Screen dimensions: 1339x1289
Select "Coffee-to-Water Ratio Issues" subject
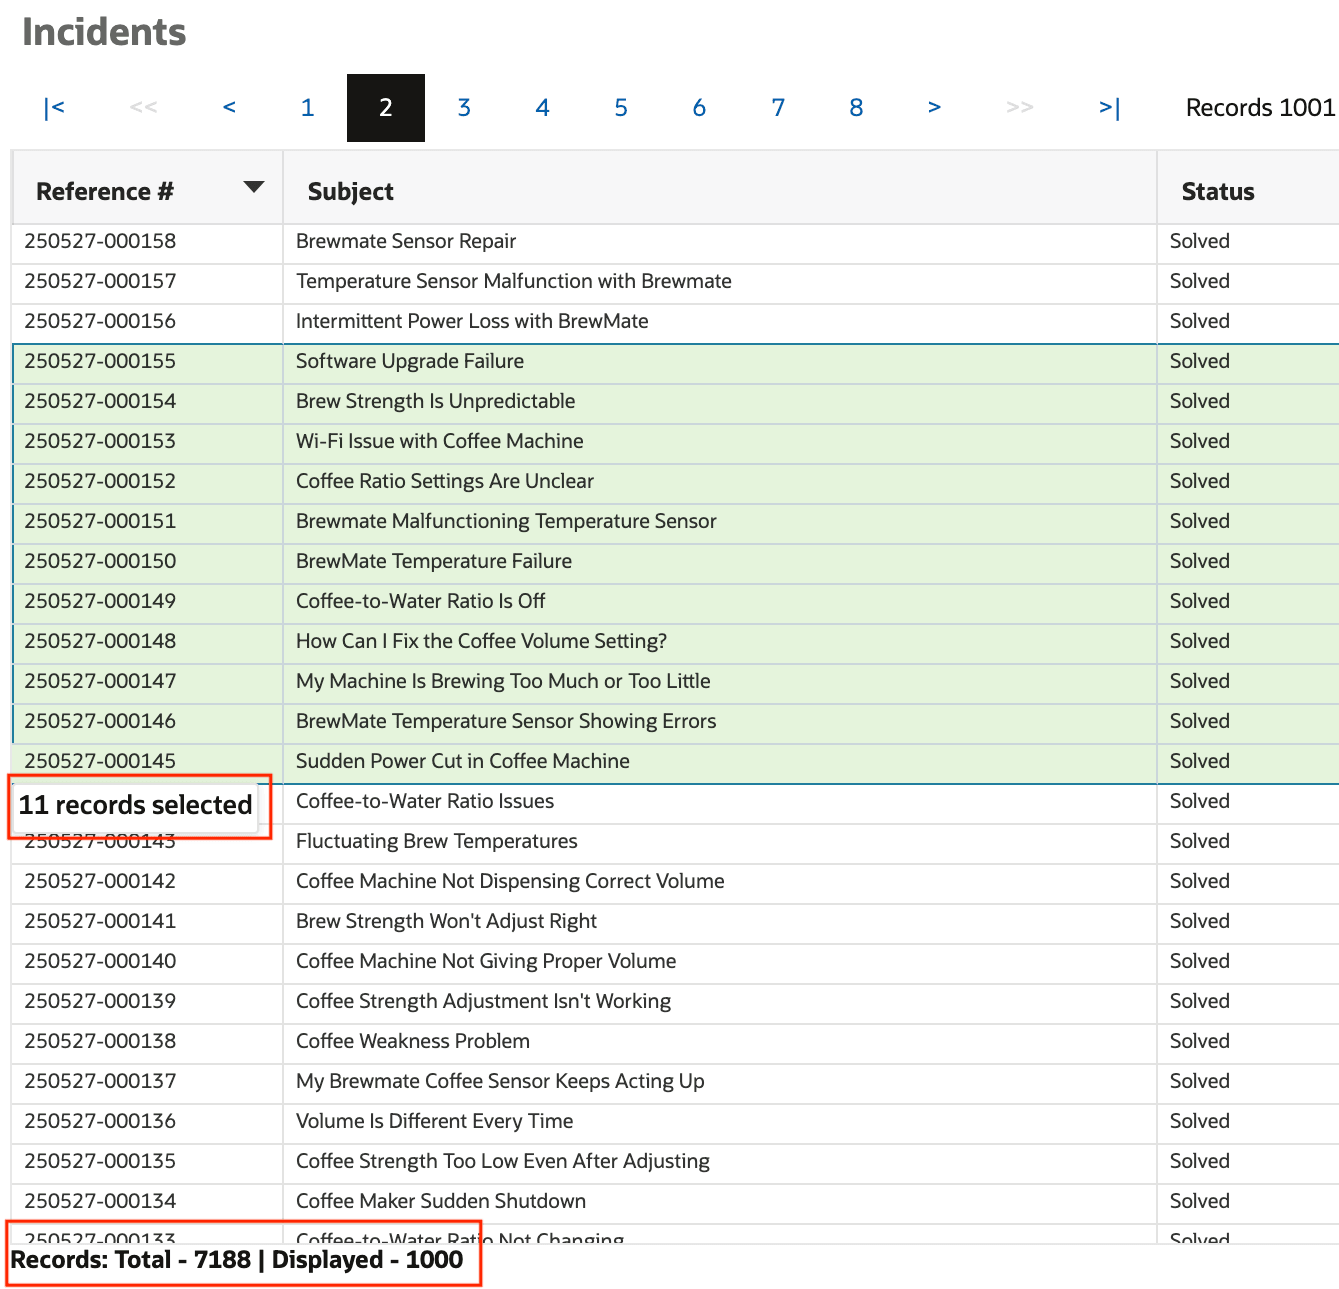(425, 801)
